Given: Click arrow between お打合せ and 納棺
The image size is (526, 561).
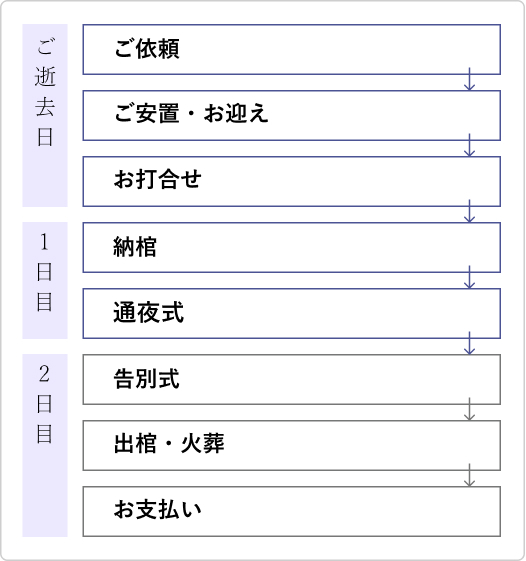Looking at the screenshot, I should (469, 211).
